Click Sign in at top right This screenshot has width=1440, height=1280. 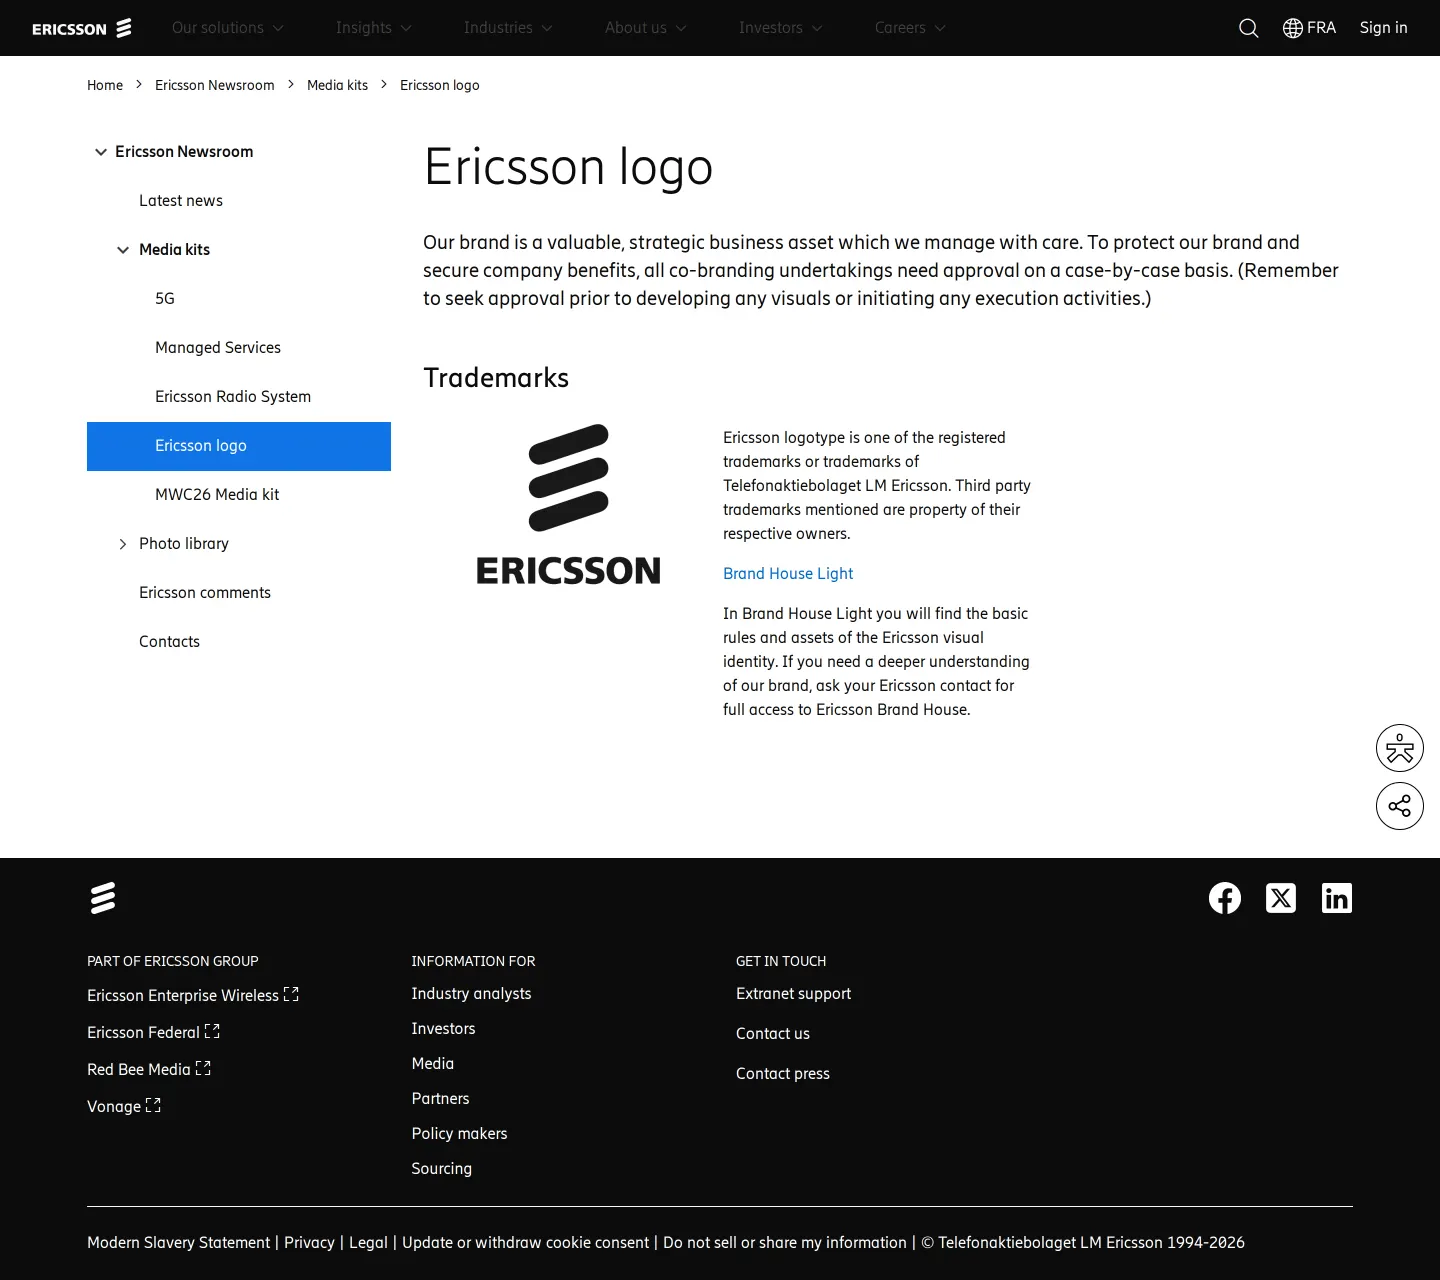(1383, 28)
